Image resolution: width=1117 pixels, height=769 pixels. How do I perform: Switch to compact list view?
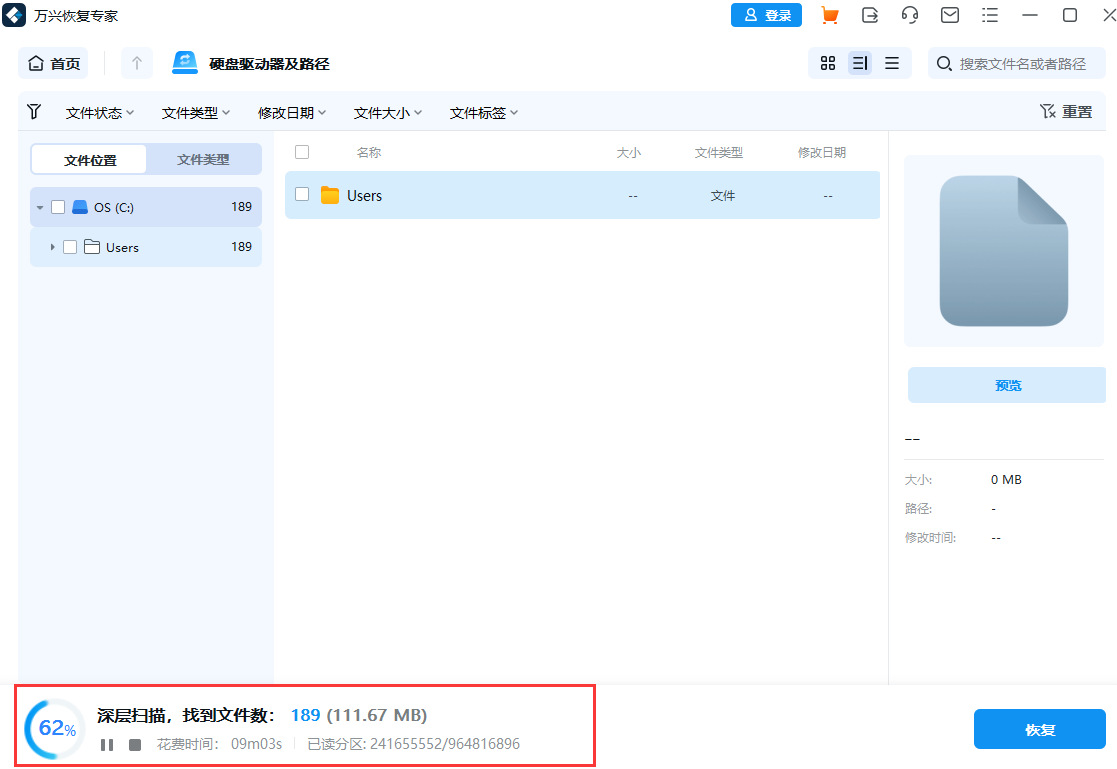click(x=893, y=62)
